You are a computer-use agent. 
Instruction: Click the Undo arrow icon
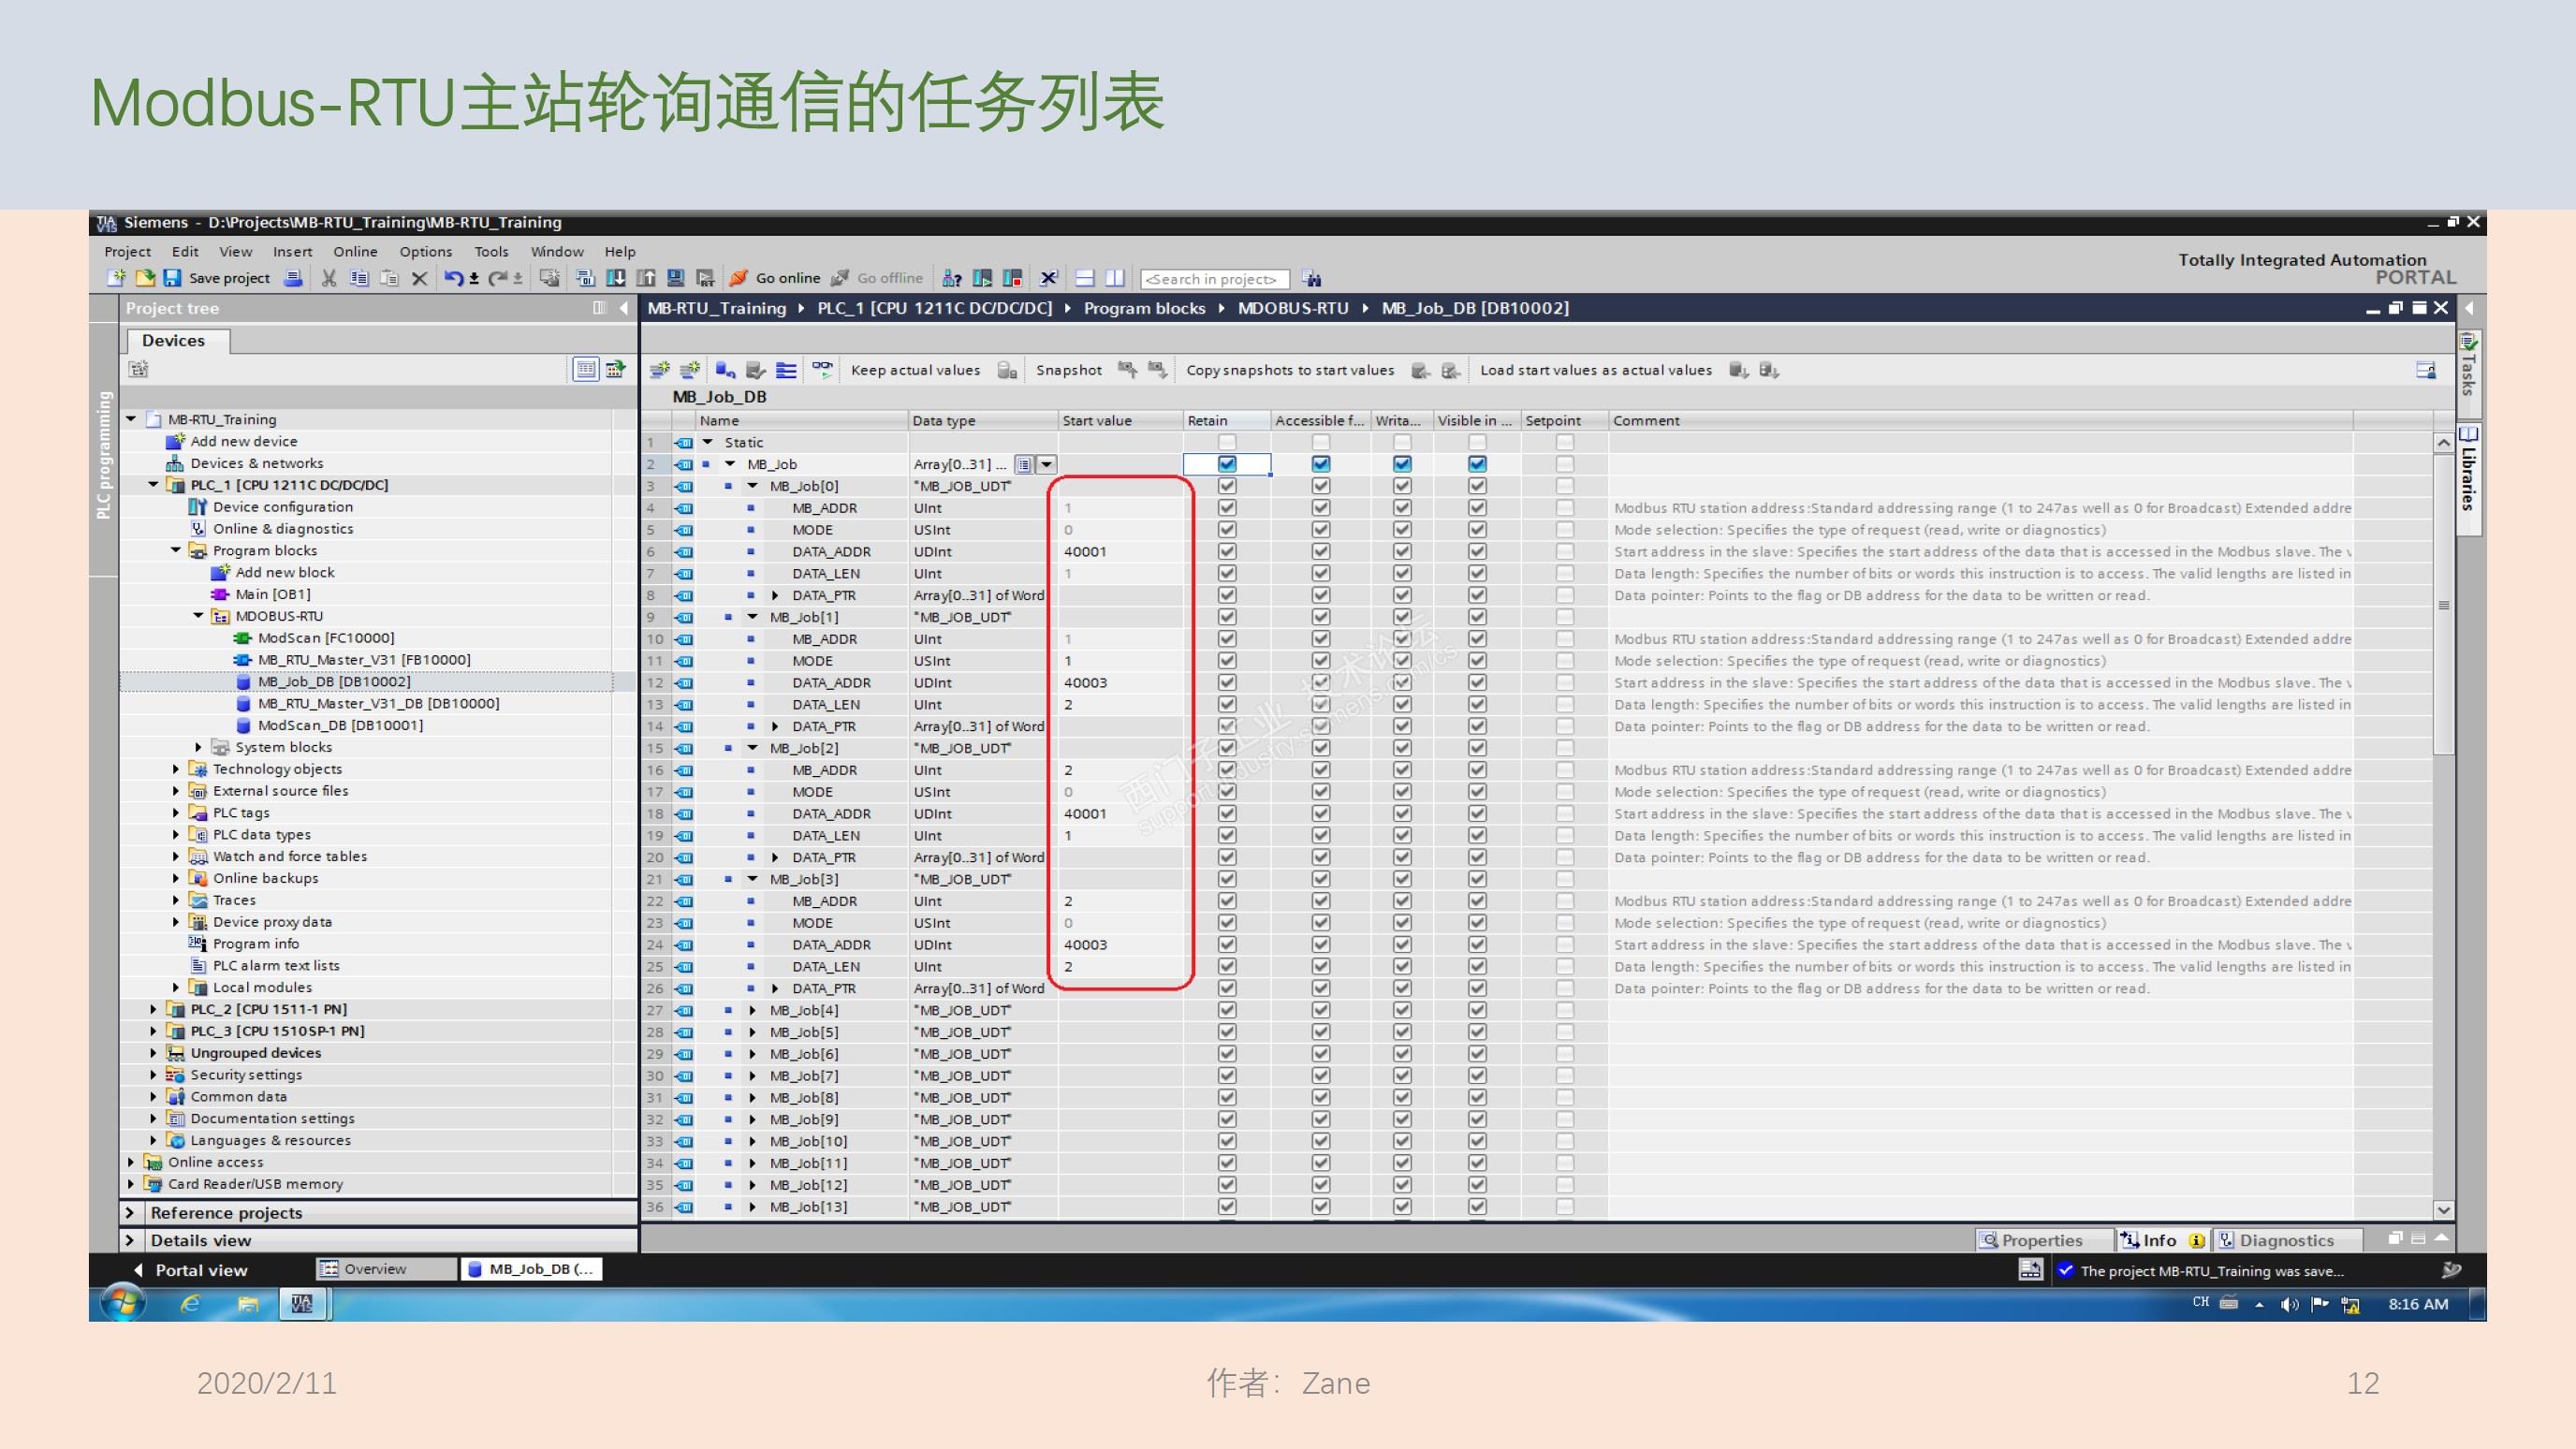(453, 278)
